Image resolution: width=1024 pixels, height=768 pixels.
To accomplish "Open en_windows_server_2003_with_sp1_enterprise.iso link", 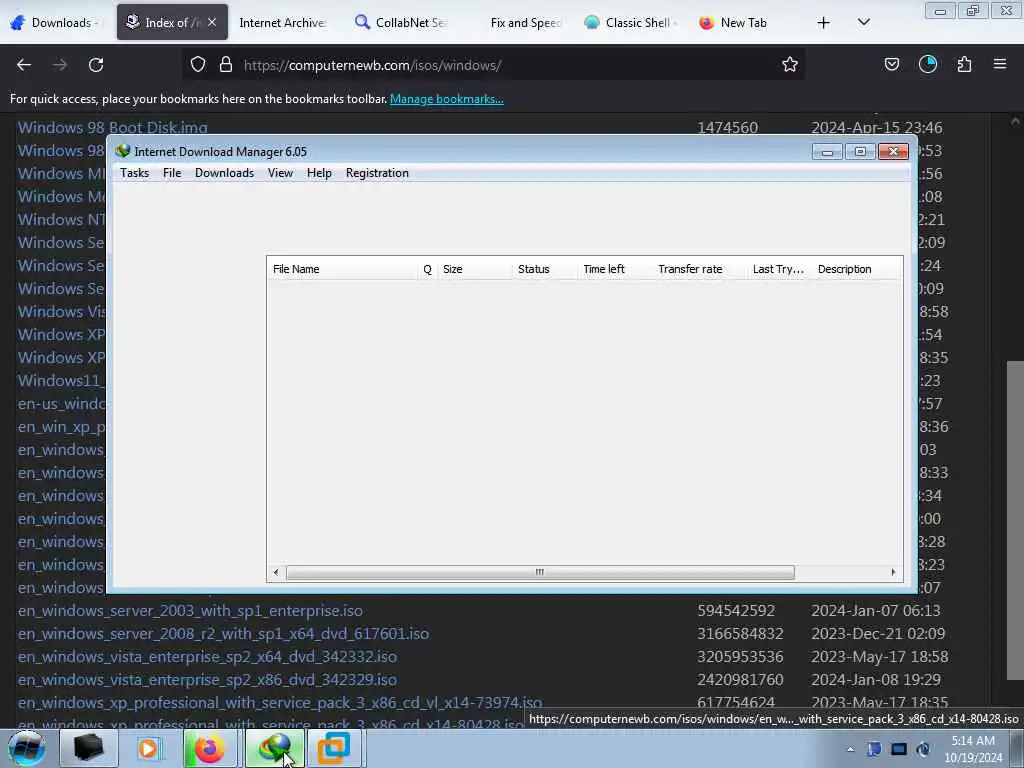I will point(190,611).
